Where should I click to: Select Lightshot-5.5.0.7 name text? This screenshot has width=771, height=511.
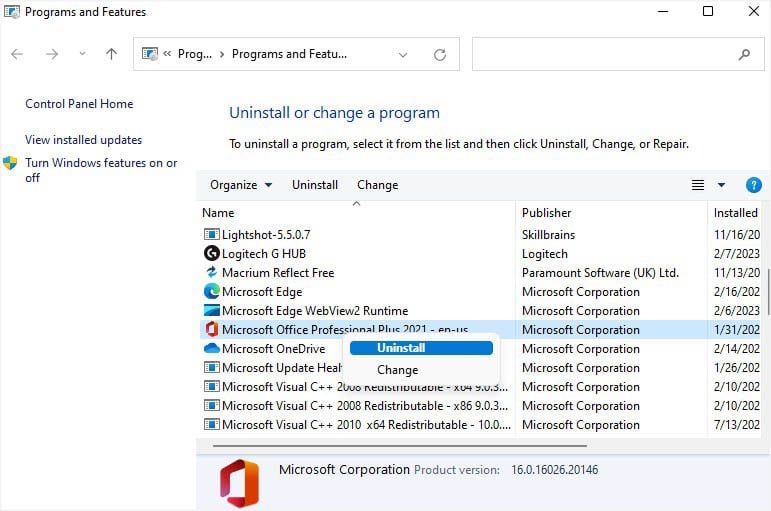(266, 235)
